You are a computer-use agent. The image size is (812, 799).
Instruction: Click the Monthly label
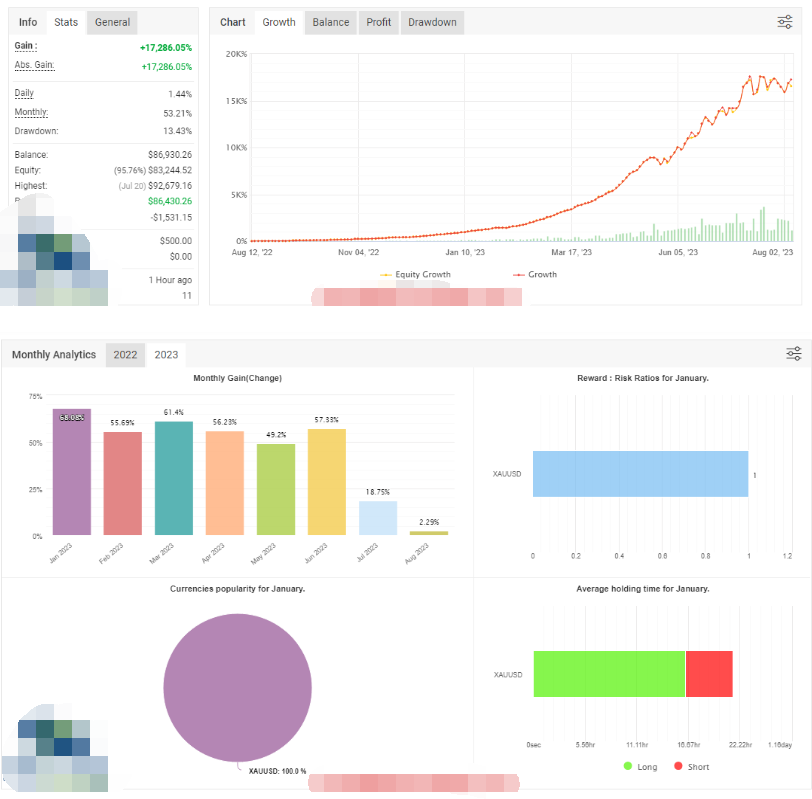pos(31,112)
